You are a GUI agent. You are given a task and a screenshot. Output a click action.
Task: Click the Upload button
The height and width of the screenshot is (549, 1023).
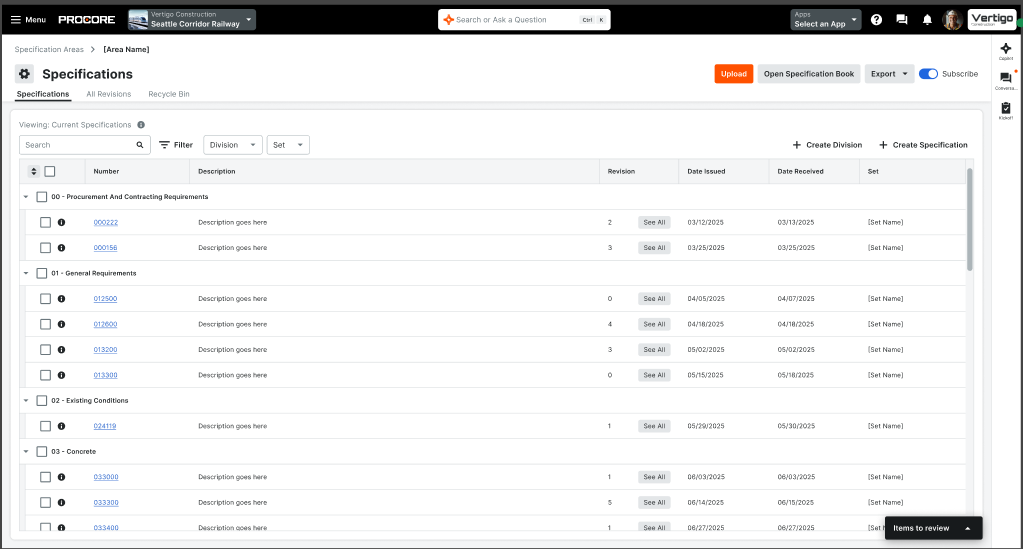[x=733, y=74]
